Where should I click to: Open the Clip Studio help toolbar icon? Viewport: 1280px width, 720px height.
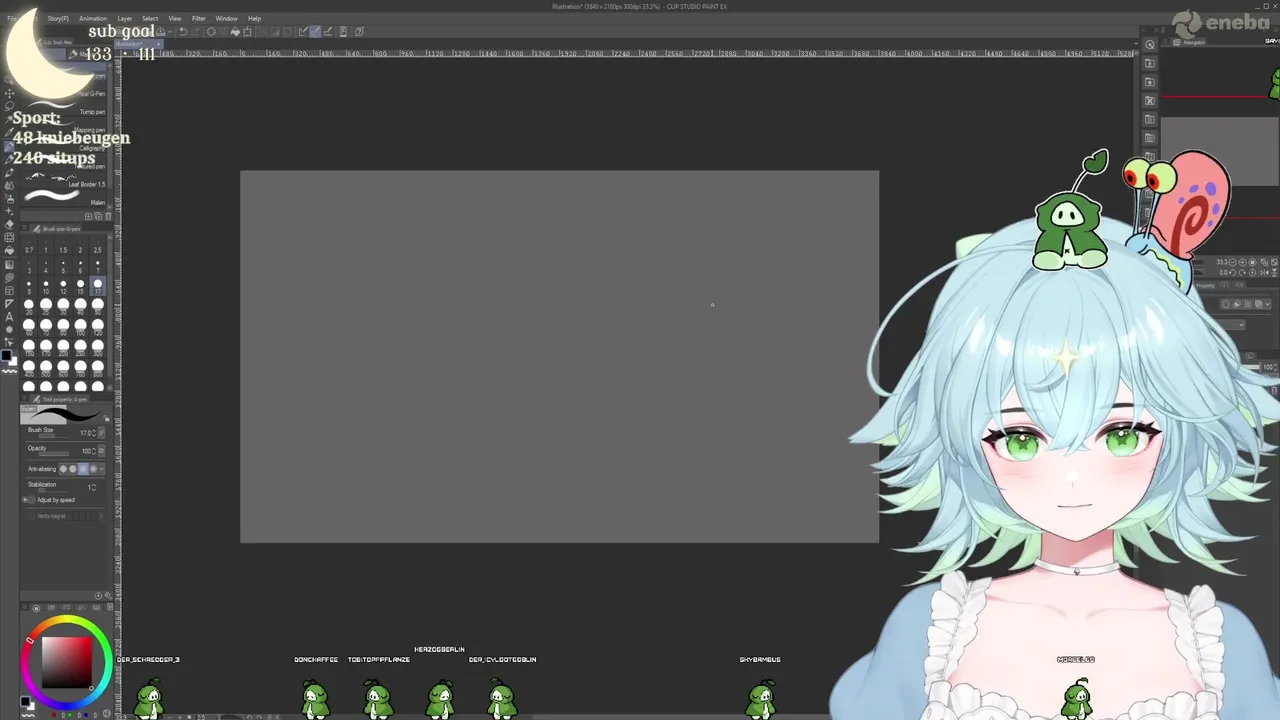tap(360, 31)
